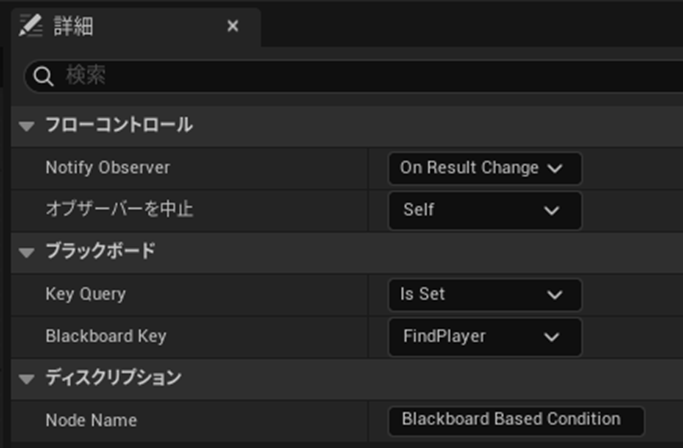
Task: Open the オブザーバーを中止 dropdown set to Self
Action: [x=484, y=210]
